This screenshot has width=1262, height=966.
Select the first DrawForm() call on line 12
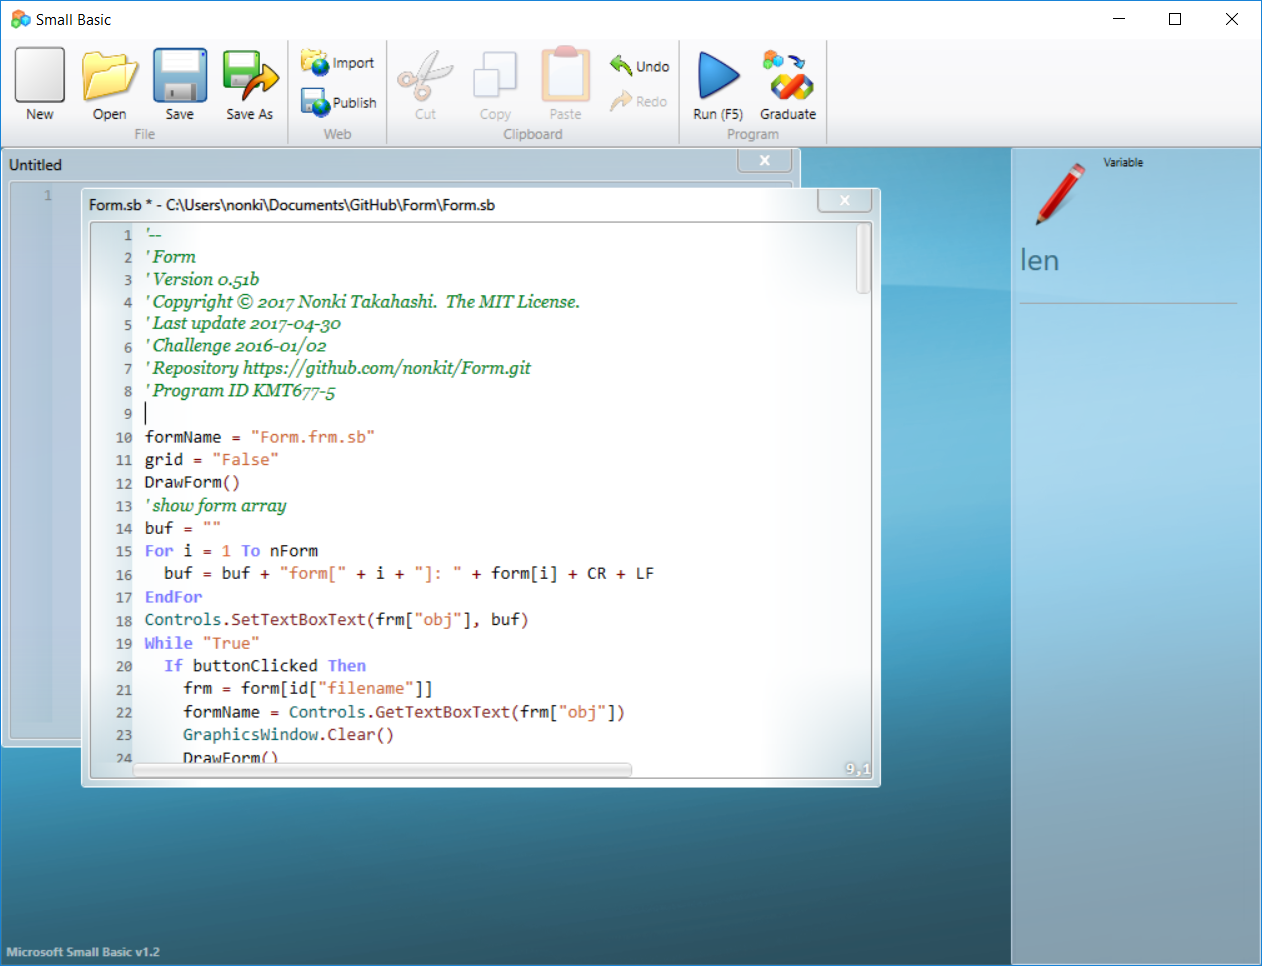[x=192, y=482]
